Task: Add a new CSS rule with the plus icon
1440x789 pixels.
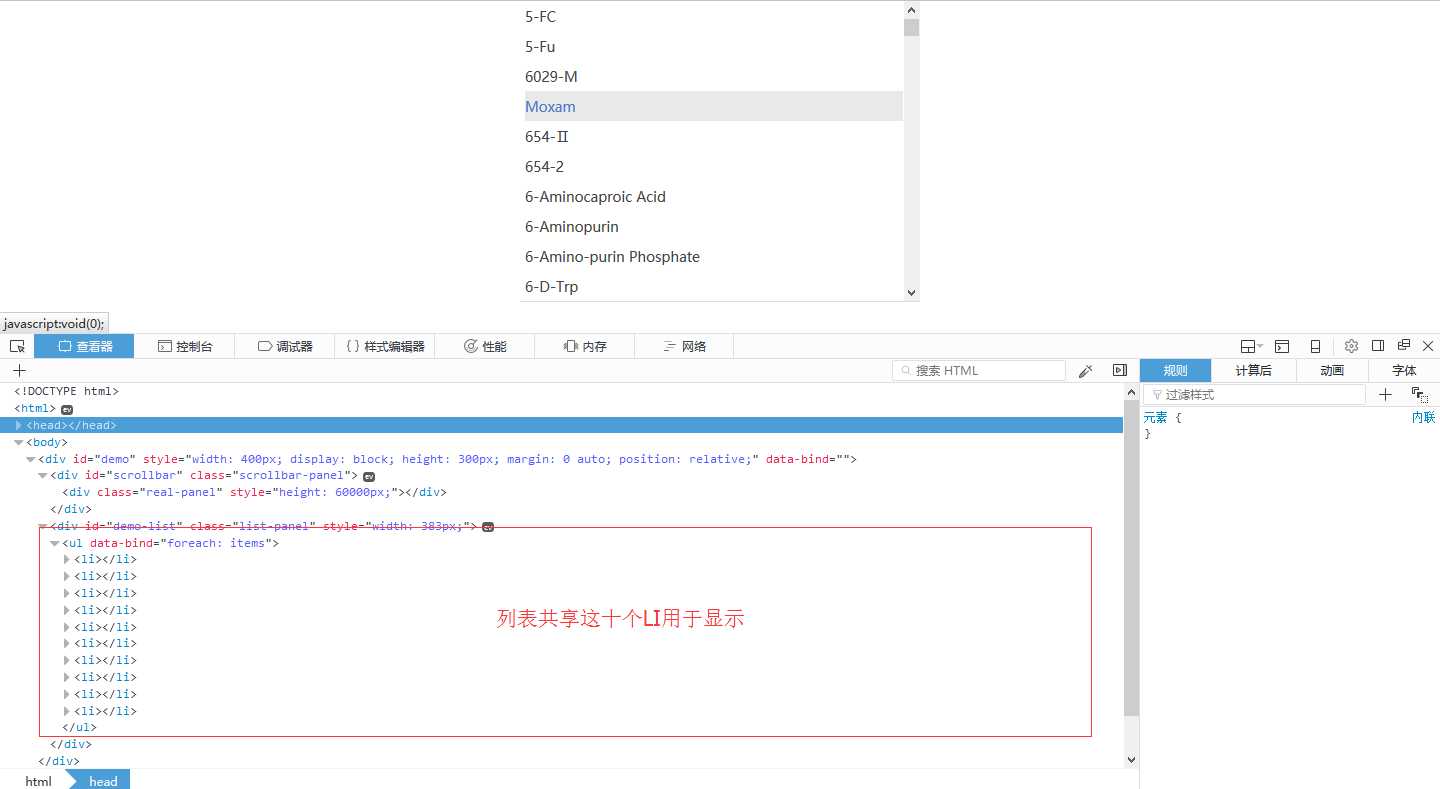Action: point(1385,394)
